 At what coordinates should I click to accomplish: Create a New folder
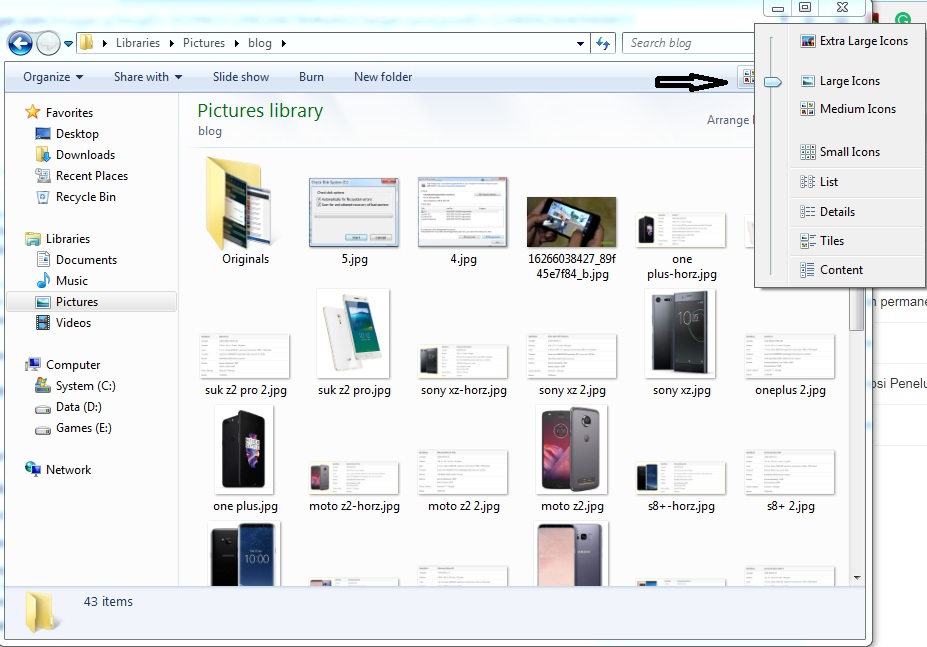(x=382, y=77)
